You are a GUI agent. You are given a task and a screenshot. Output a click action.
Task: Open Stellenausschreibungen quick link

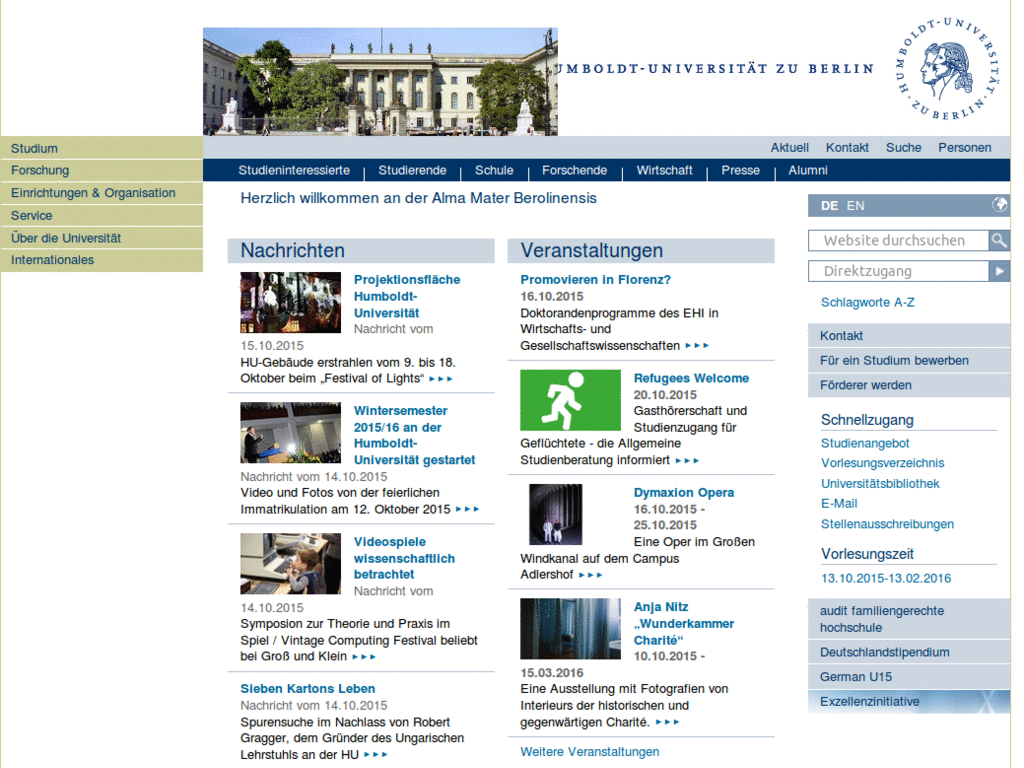pyautogui.click(x=887, y=524)
